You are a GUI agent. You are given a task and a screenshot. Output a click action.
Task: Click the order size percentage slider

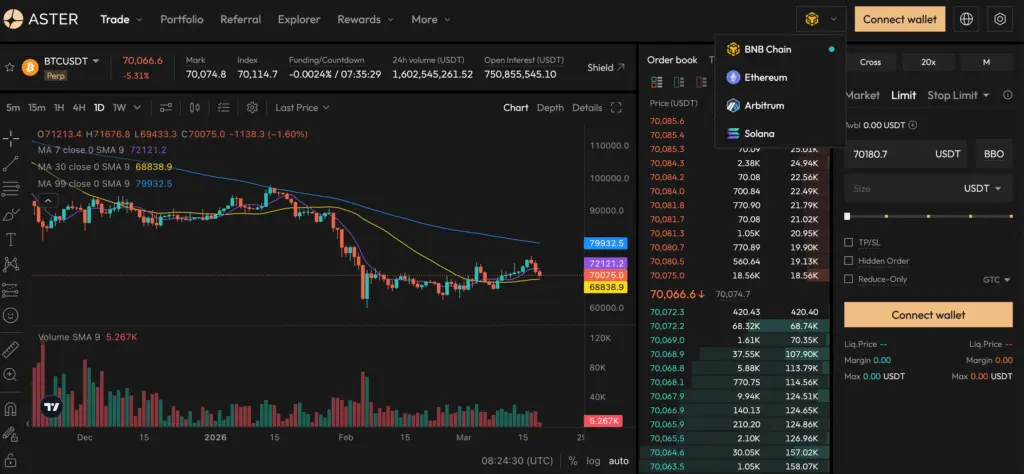[929, 216]
